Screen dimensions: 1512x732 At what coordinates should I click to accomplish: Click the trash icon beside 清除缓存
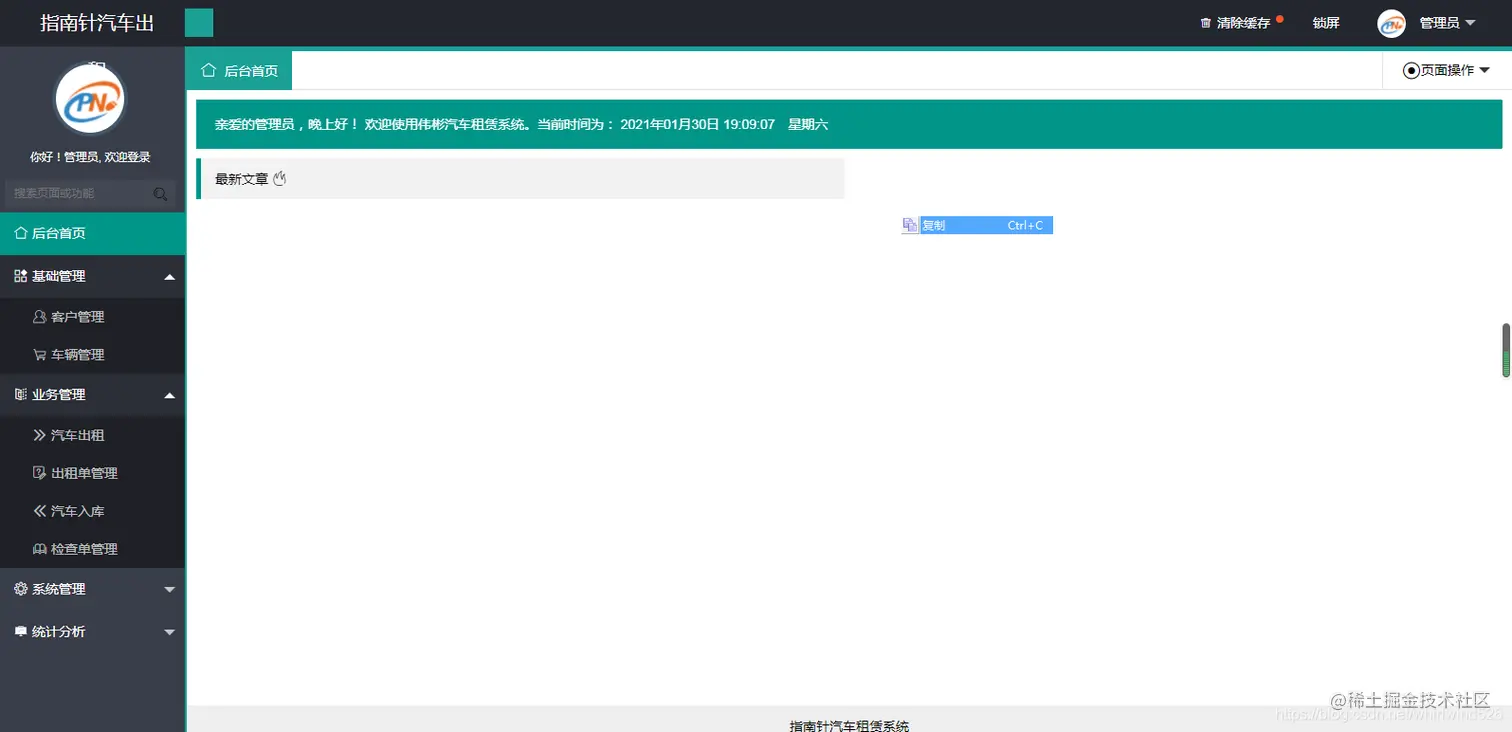(x=1205, y=23)
